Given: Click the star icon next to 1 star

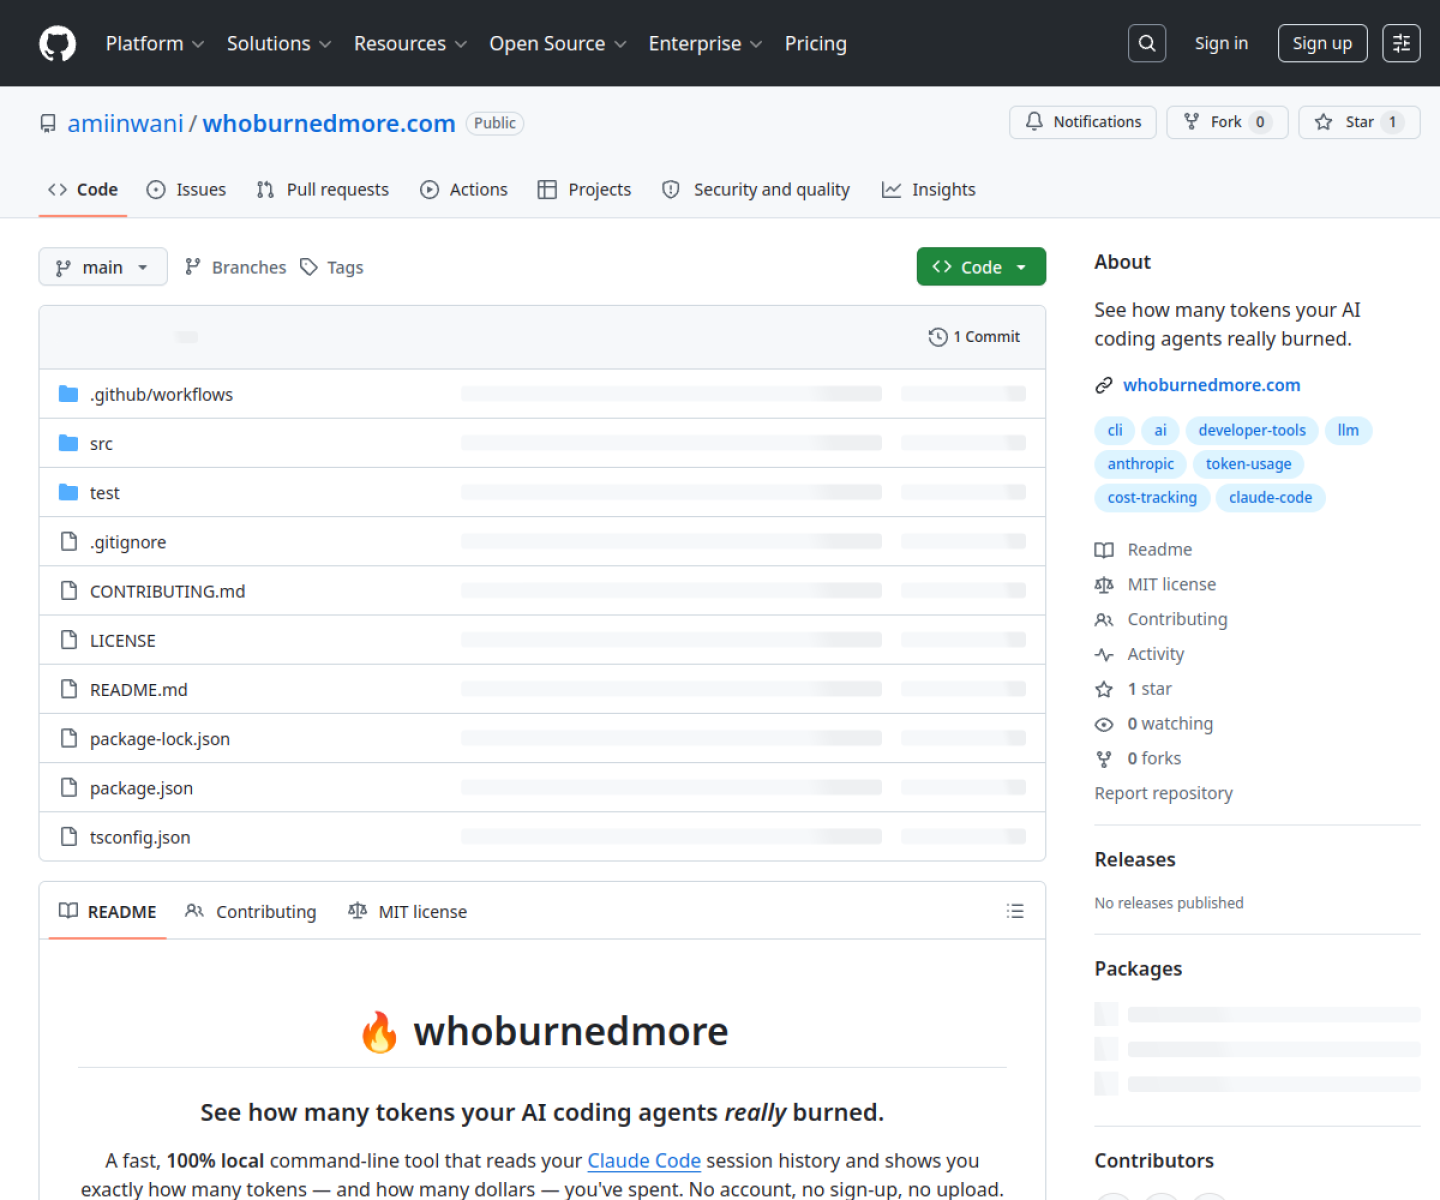Looking at the screenshot, I should click(1104, 689).
